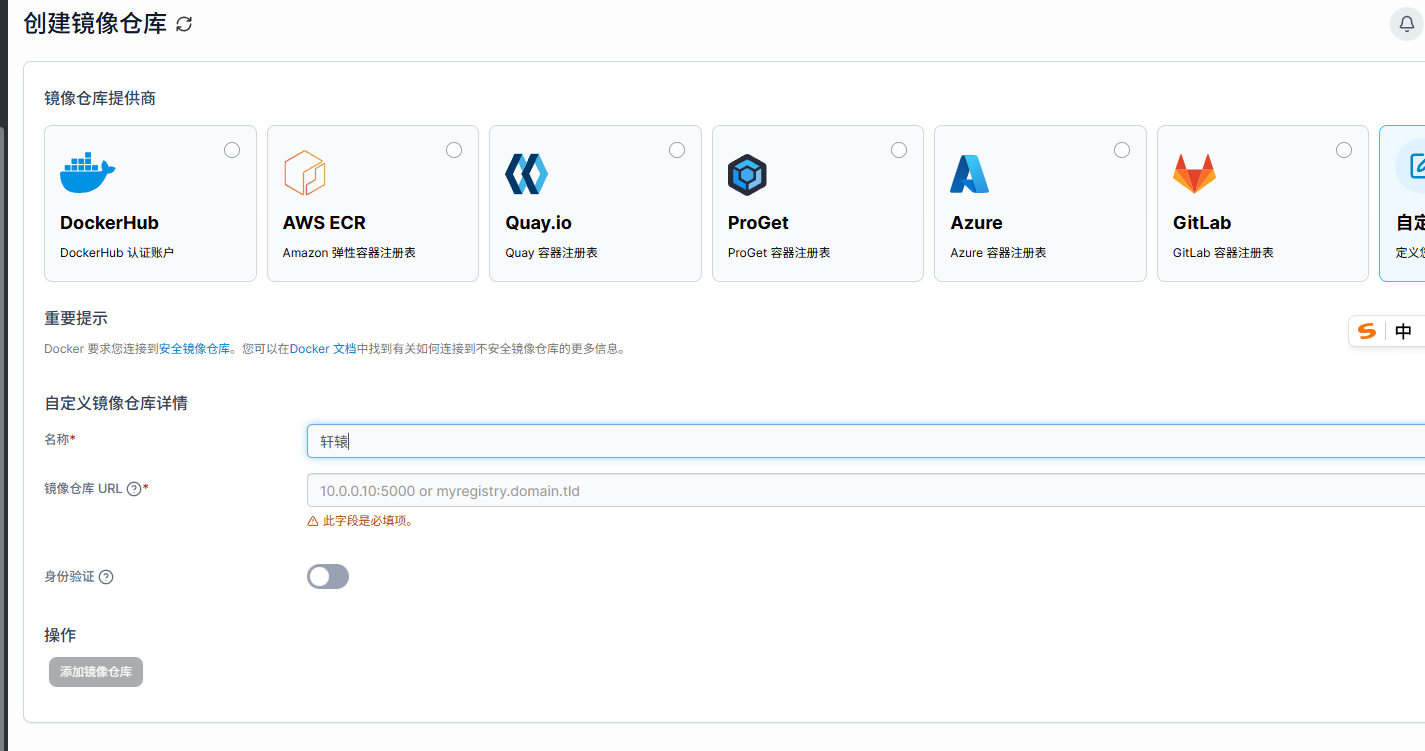The height and width of the screenshot is (751, 1425).
Task: Click the Amazon 弹性容器注册表 description
Action: 349,253
